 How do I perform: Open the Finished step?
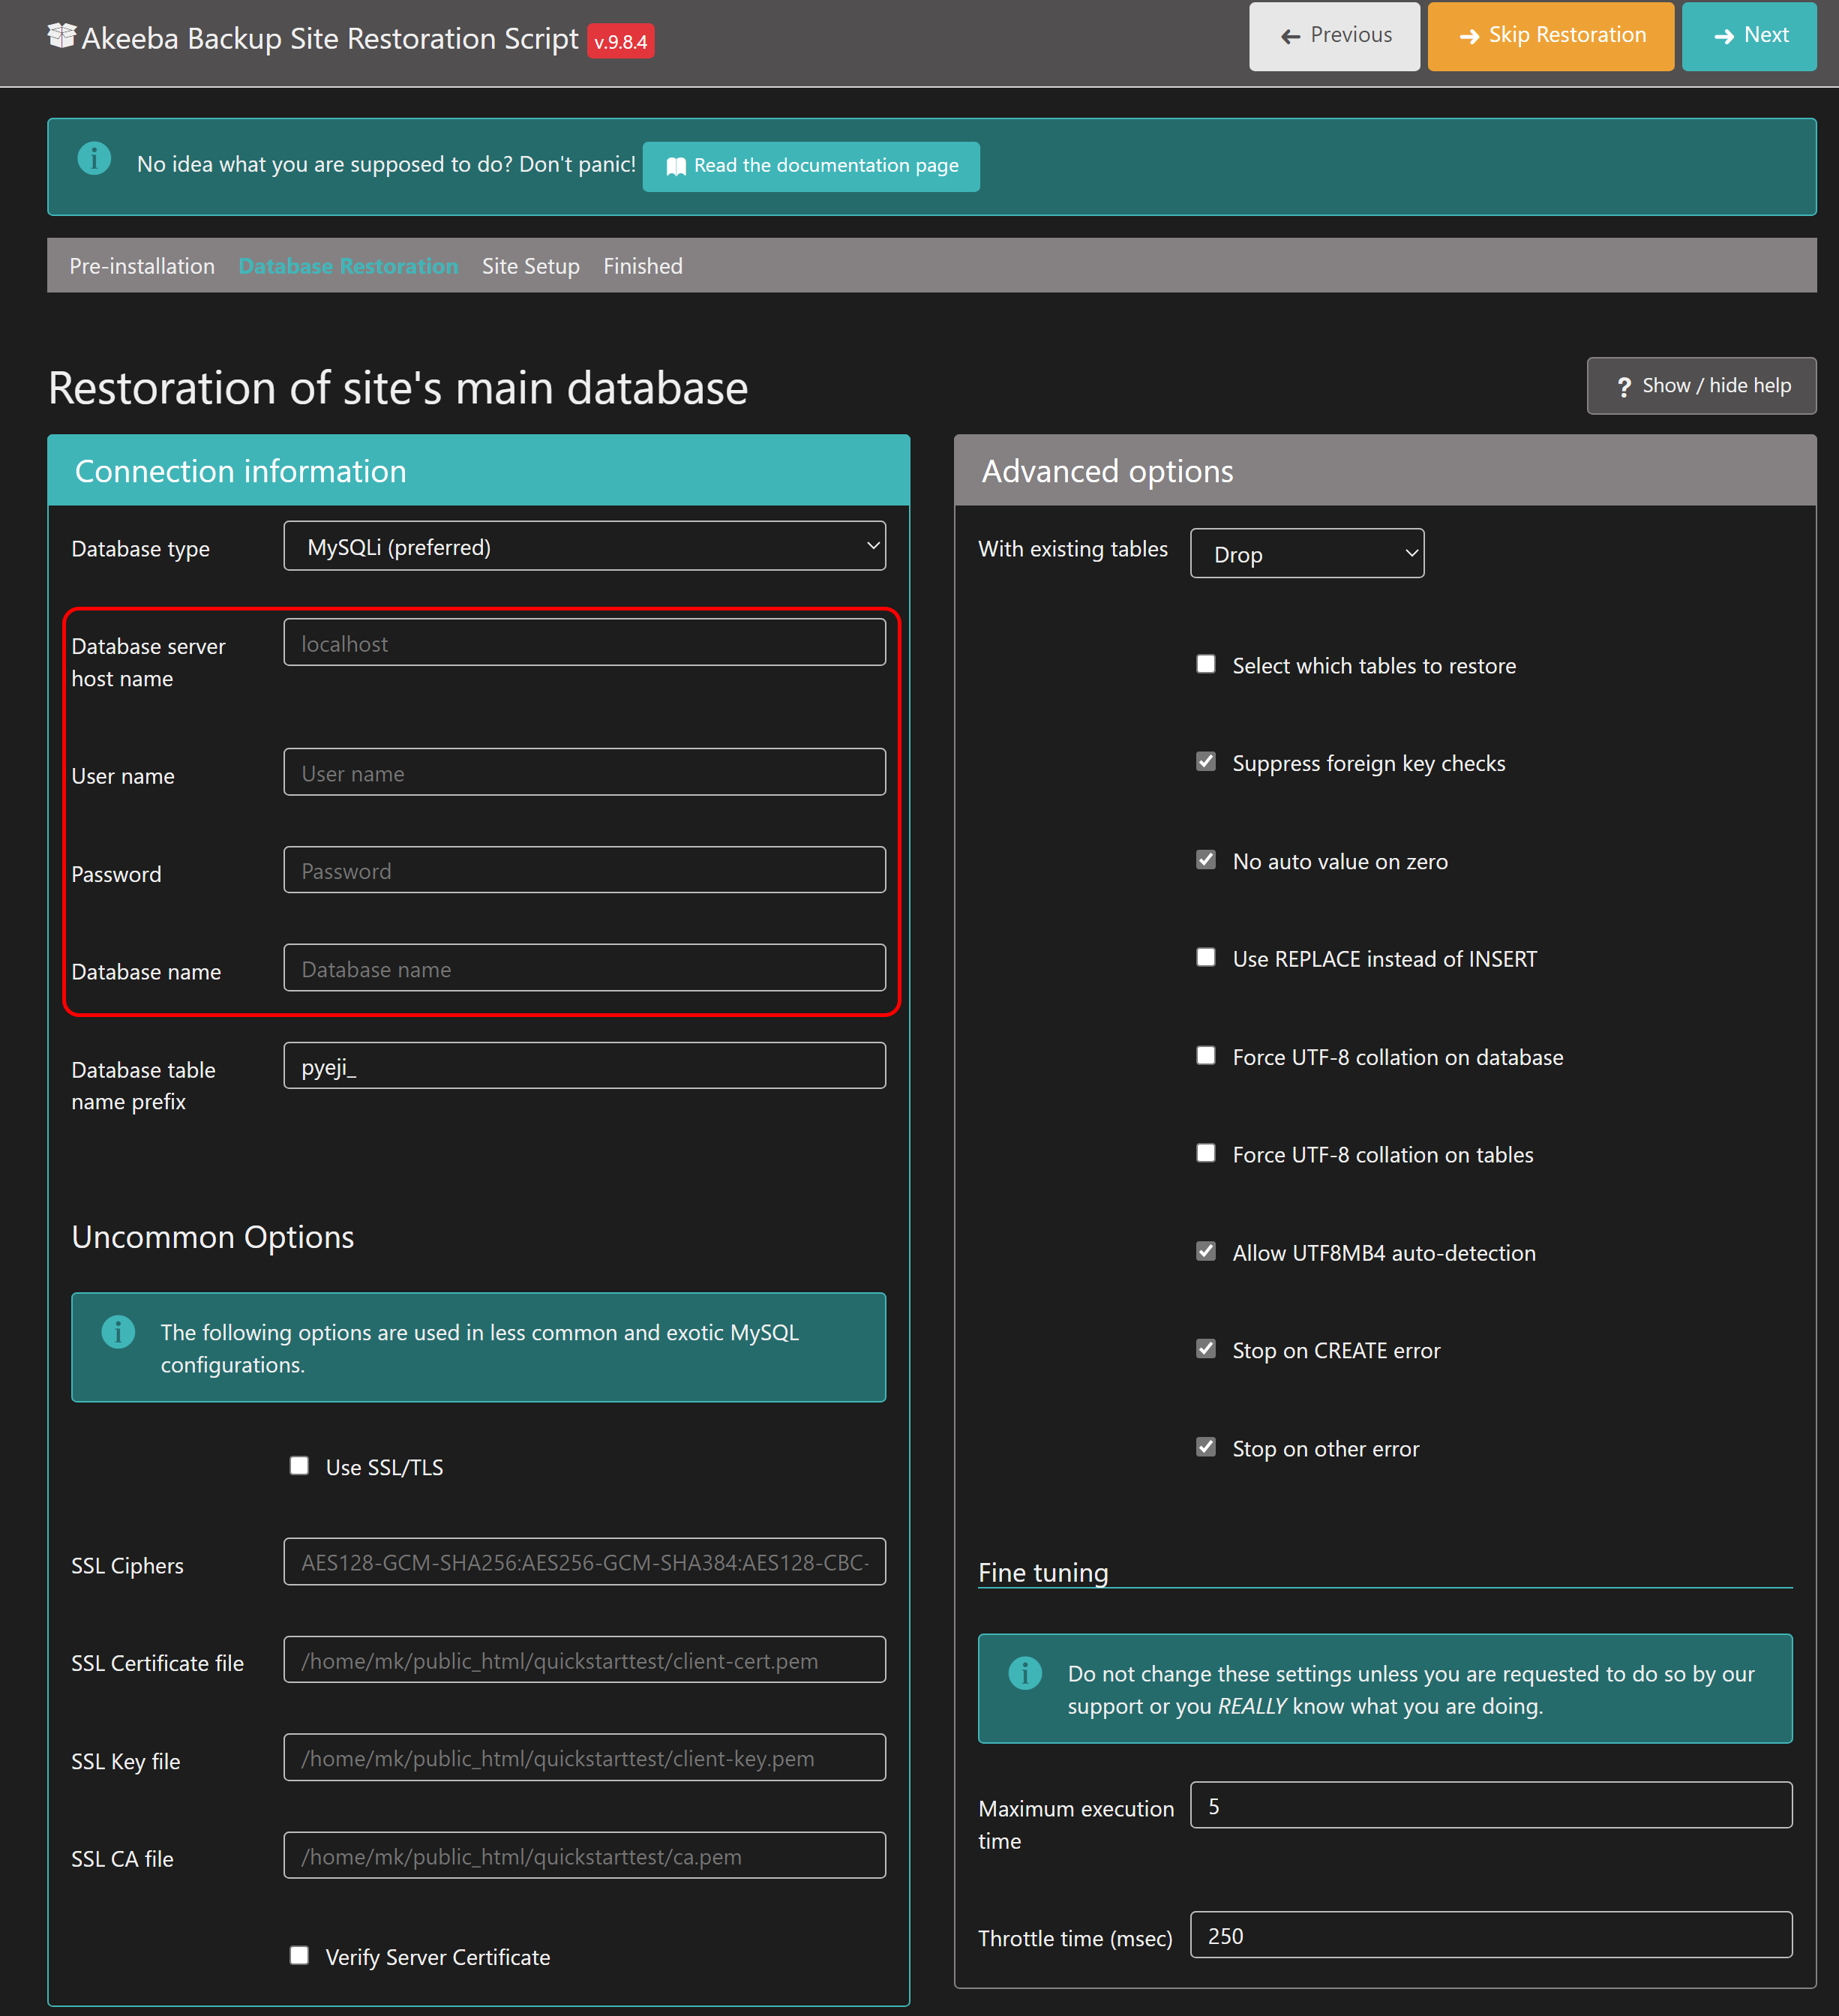pos(643,266)
